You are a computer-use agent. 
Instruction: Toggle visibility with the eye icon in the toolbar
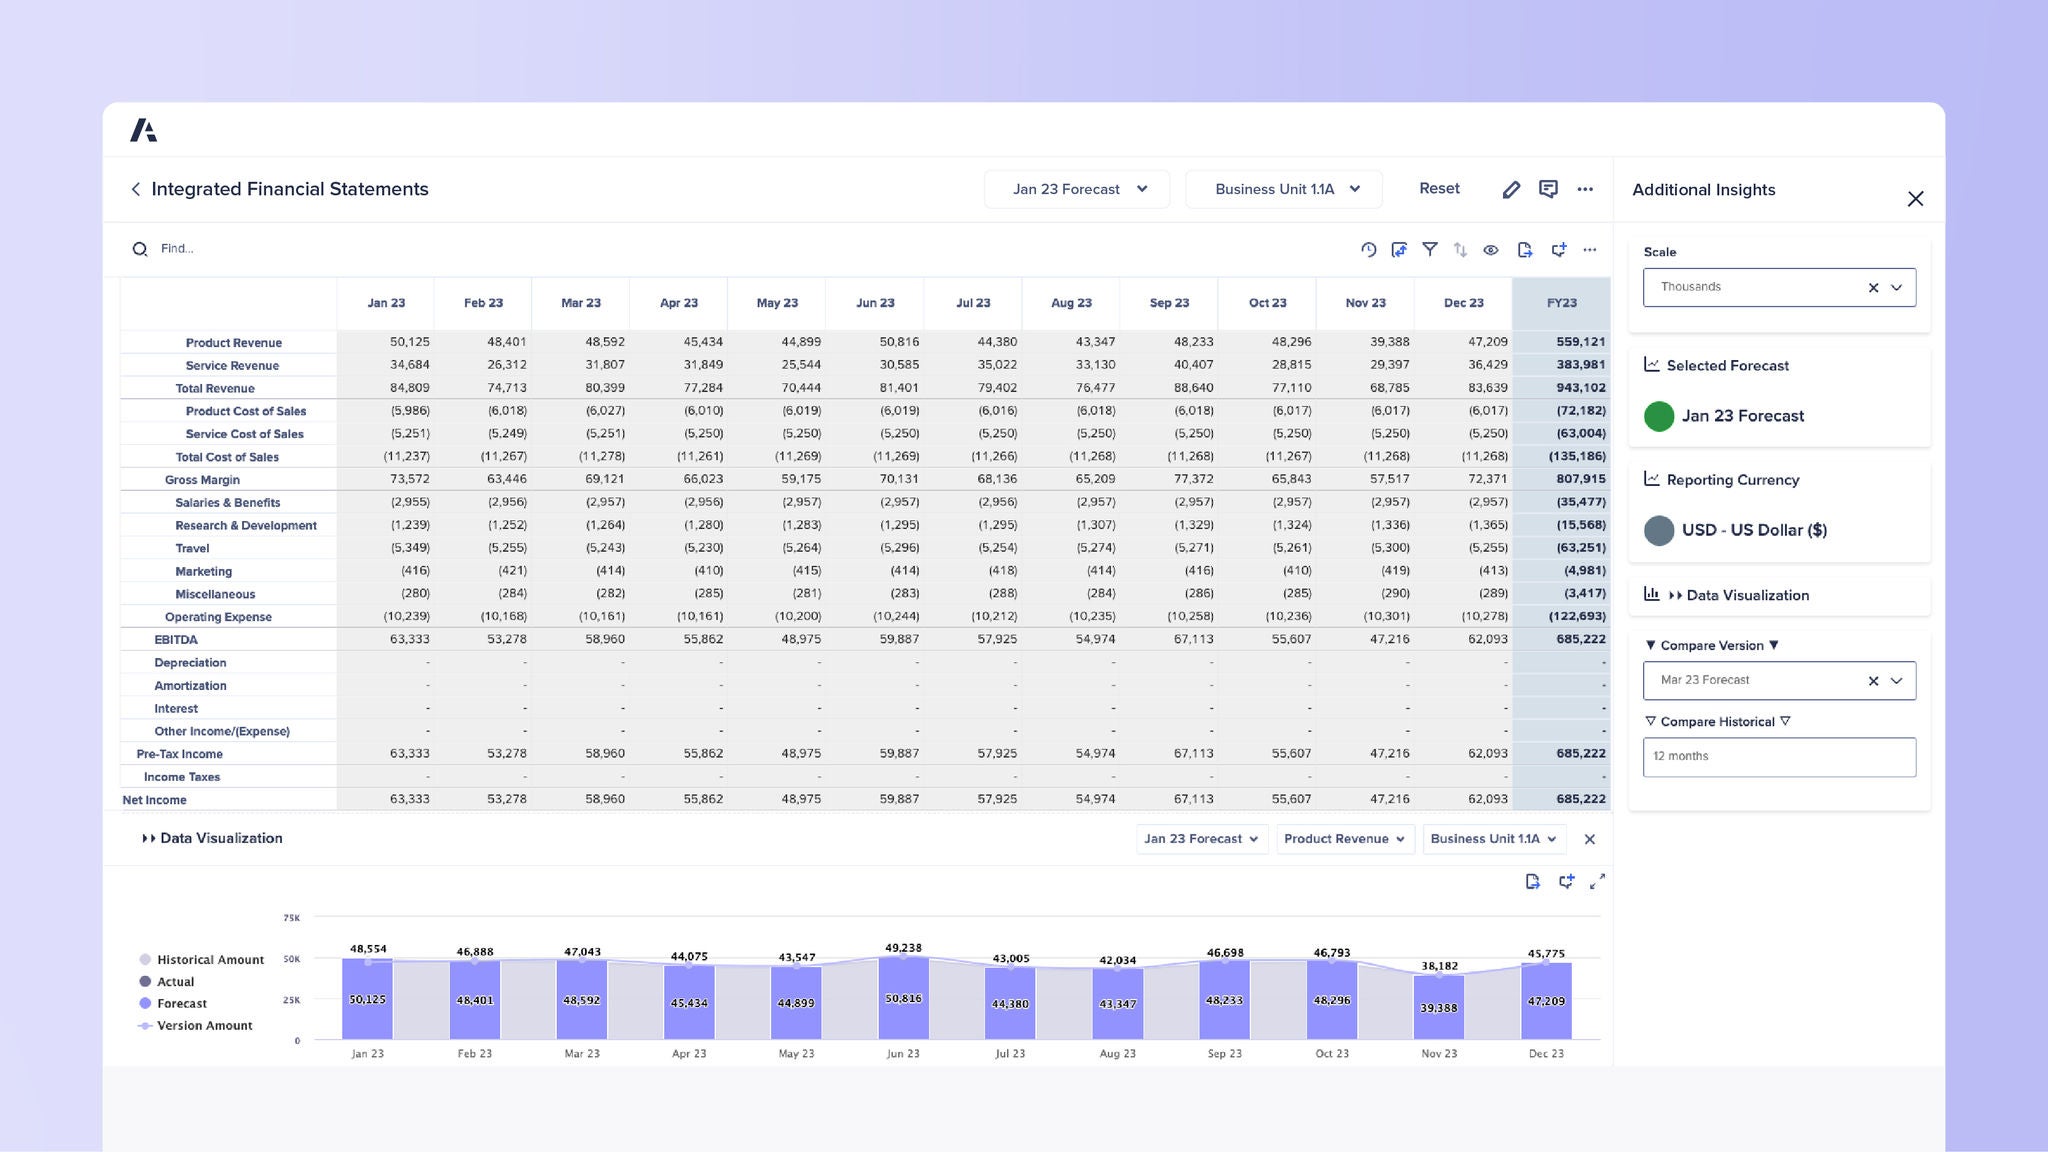click(x=1491, y=249)
